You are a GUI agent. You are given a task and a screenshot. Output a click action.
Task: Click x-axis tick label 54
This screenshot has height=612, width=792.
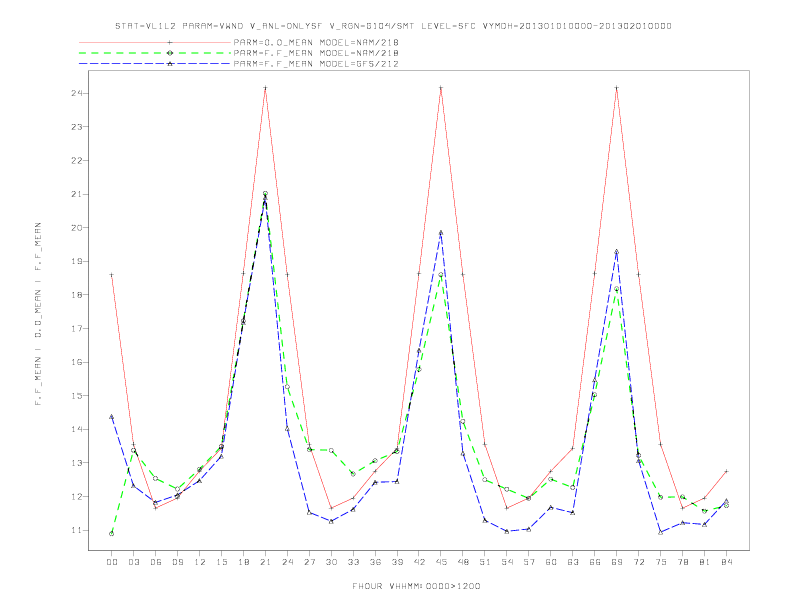click(x=507, y=562)
